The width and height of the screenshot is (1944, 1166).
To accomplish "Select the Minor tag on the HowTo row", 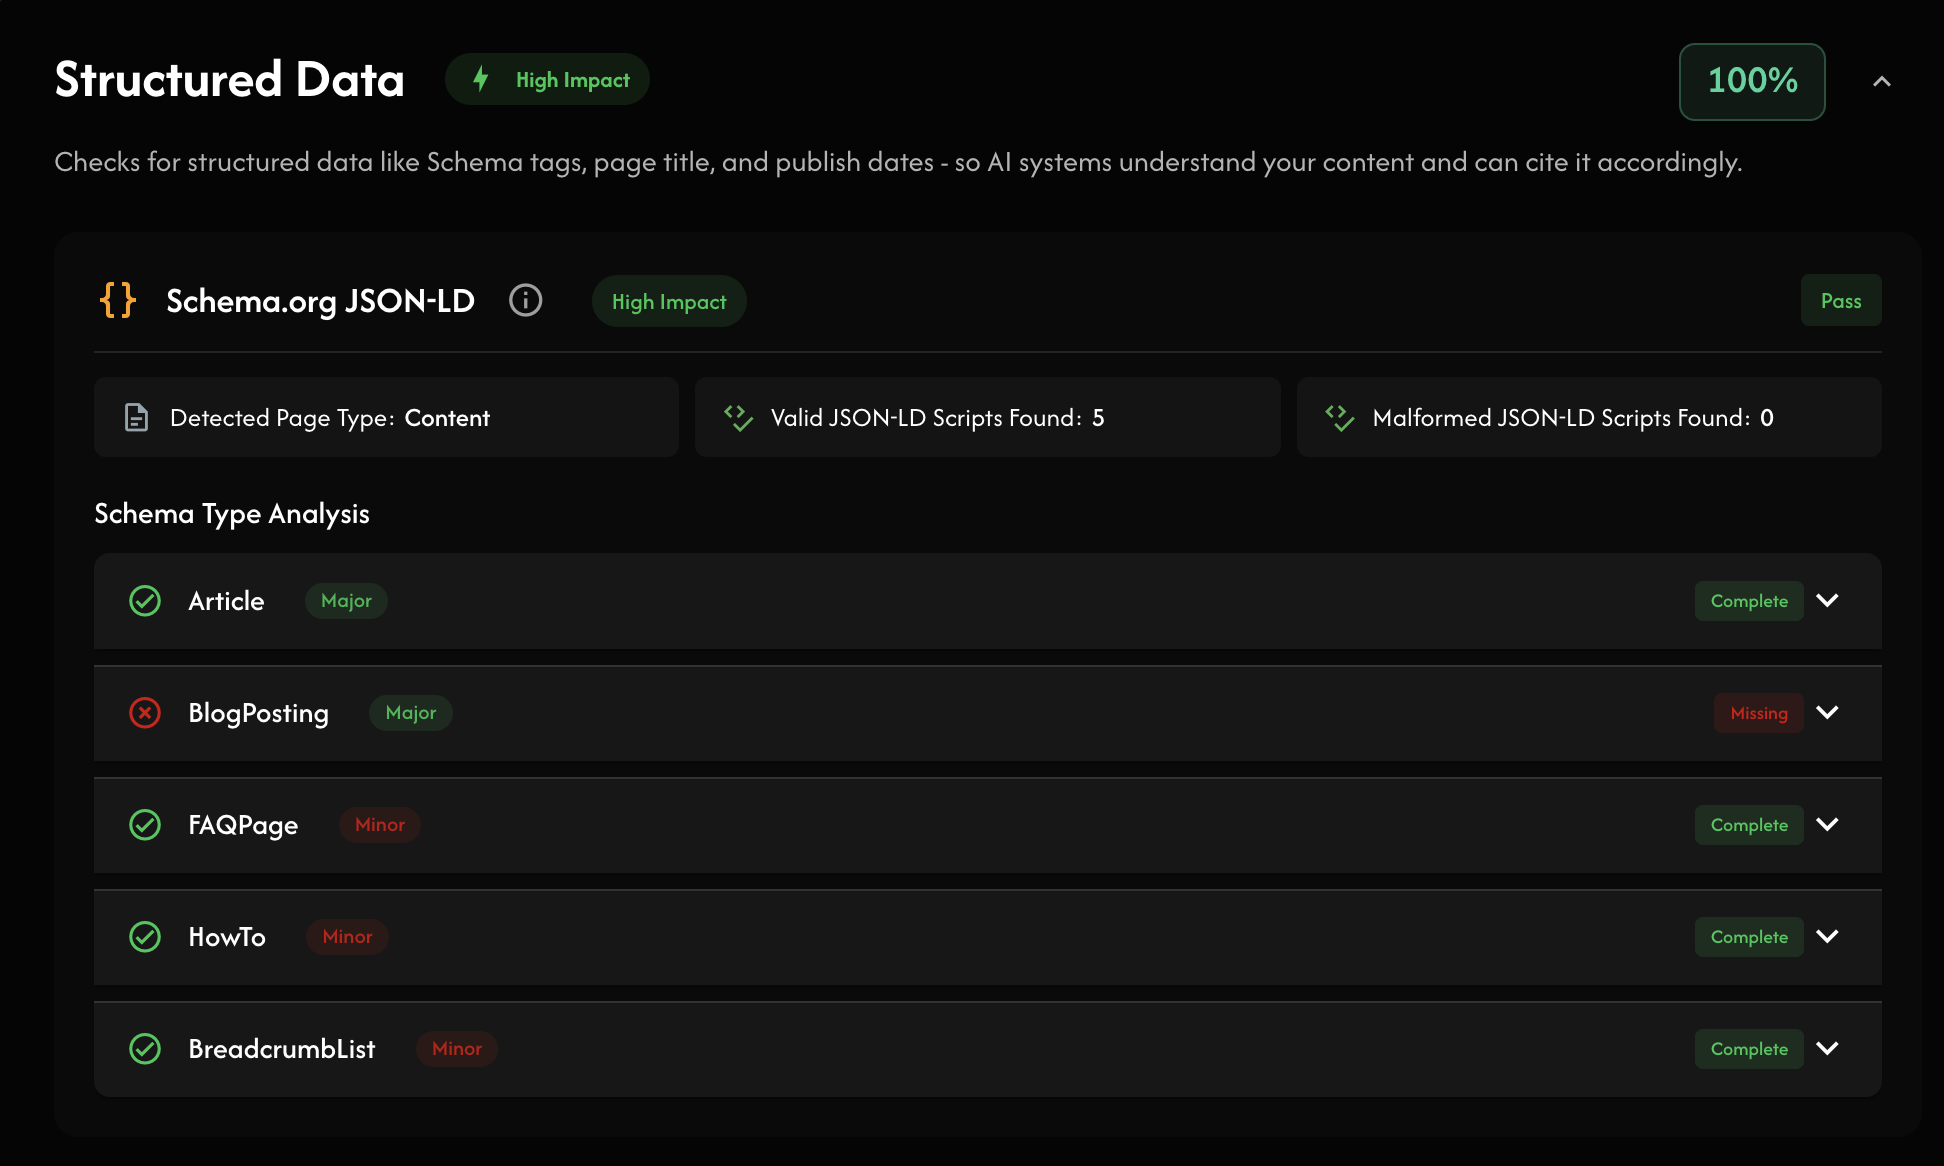I will click(347, 937).
